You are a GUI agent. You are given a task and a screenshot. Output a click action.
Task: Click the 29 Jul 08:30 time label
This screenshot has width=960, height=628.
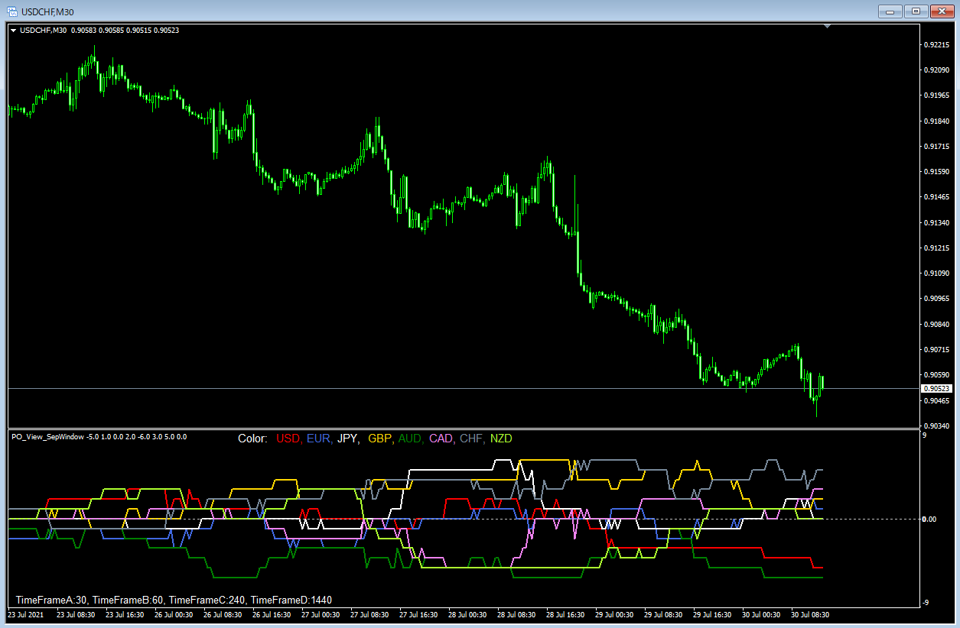[664, 615]
